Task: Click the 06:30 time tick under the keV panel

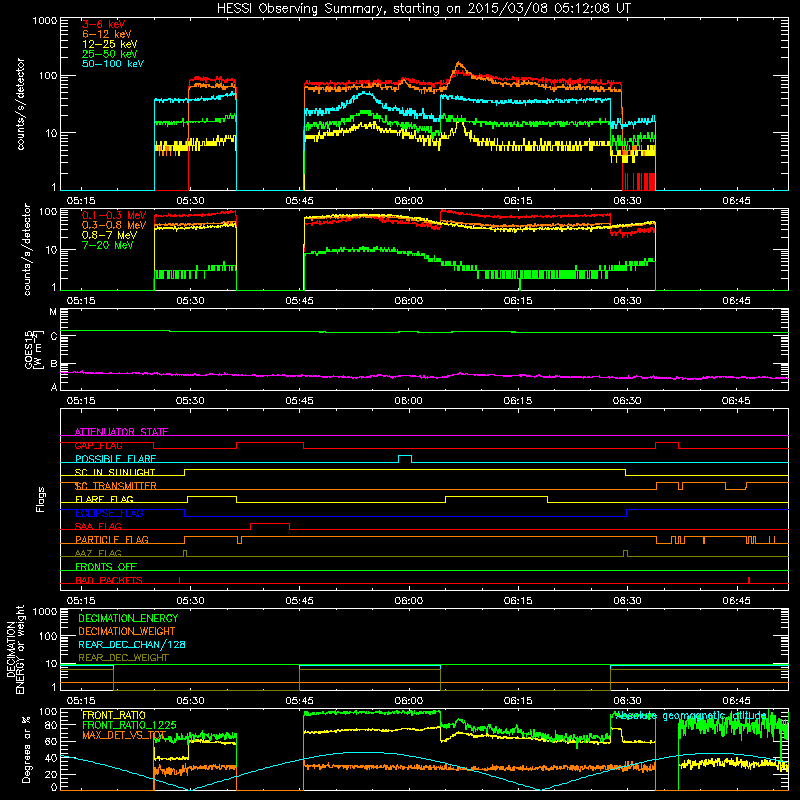Action: click(627, 201)
